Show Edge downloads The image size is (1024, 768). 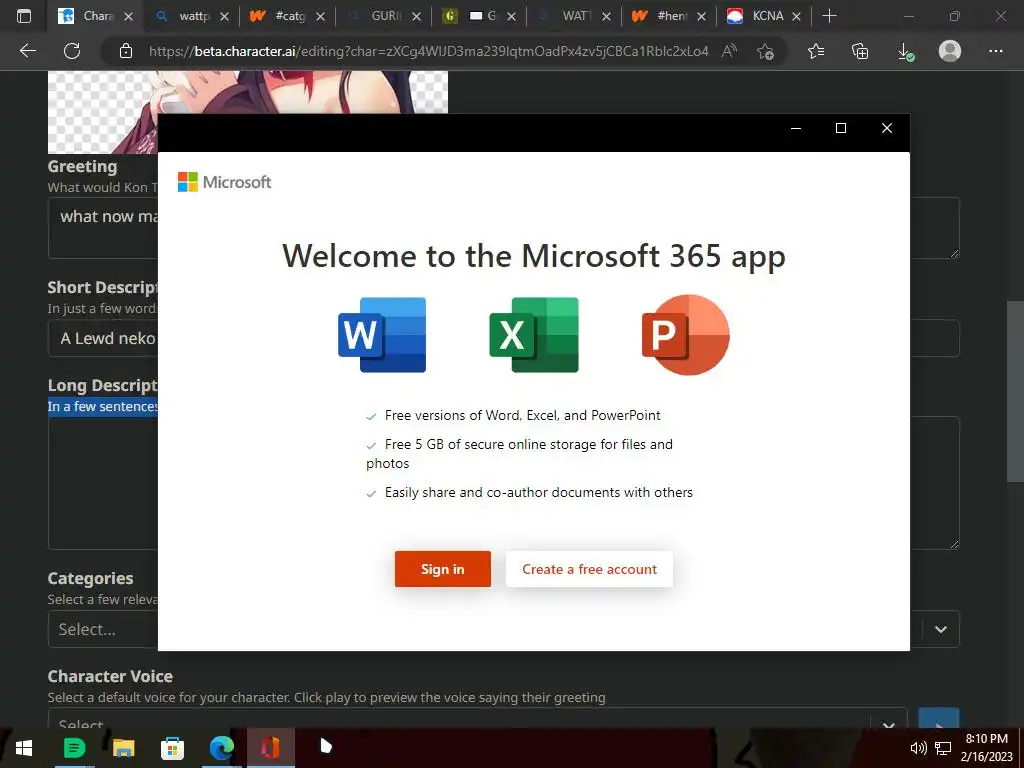pyautogui.click(x=905, y=51)
